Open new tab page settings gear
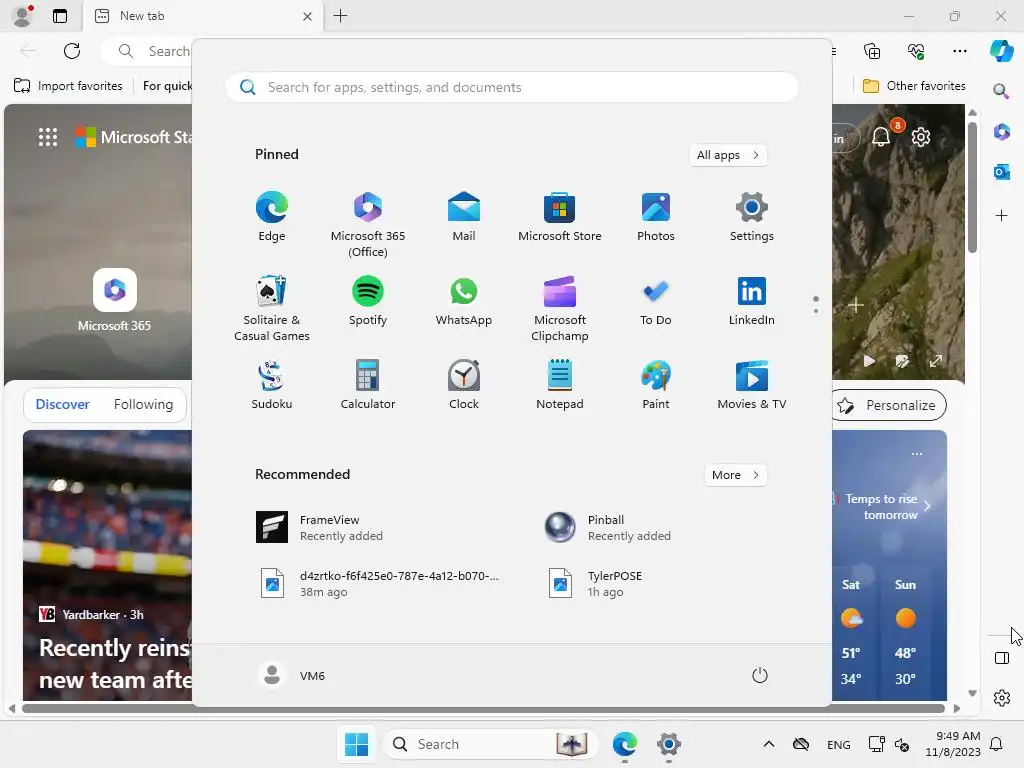Viewport: 1024px width, 768px height. (921, 137)
